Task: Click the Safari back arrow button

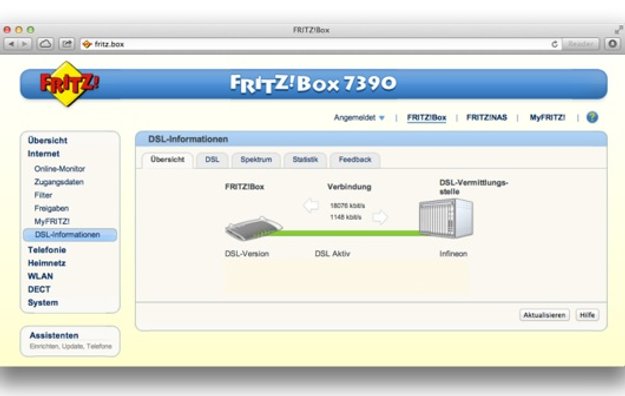Action: [x=11, y=44]
